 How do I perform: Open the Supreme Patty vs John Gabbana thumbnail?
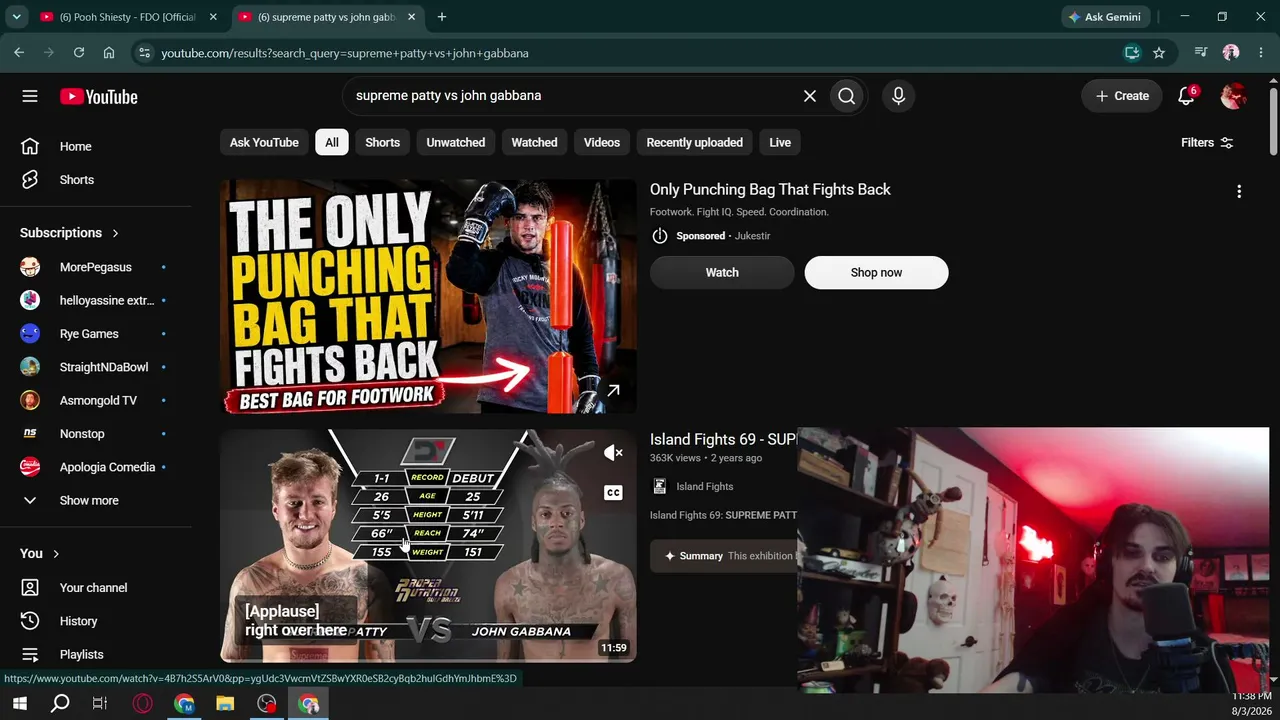[x=428, y=546]
